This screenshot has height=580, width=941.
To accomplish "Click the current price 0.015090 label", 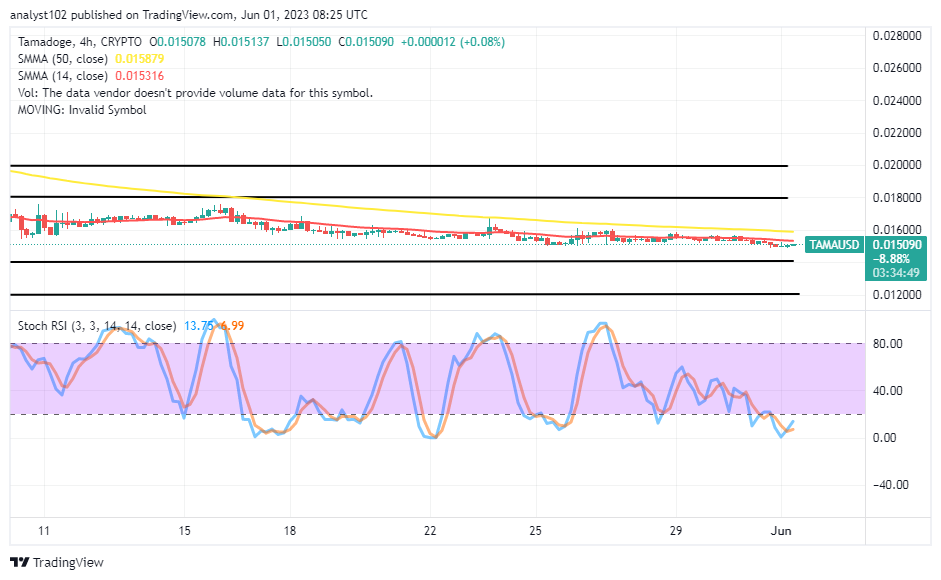I will [897, 244].
